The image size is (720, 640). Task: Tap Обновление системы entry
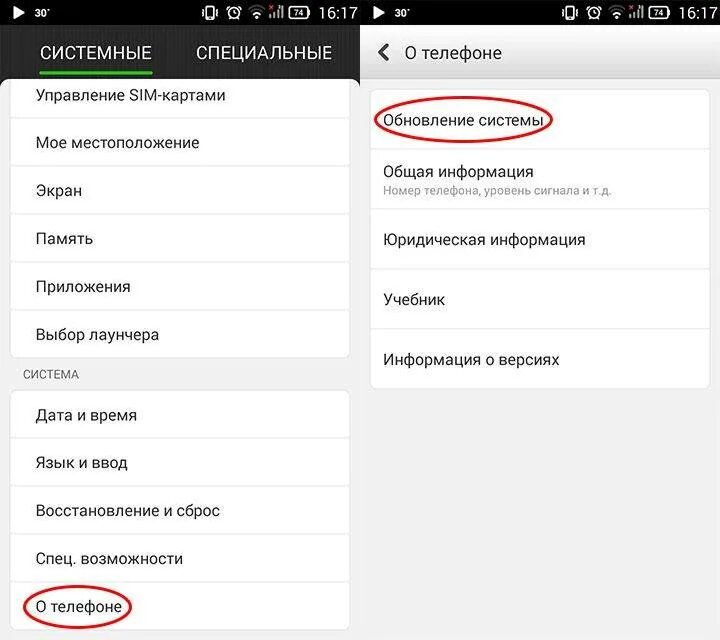click(540, 120)
